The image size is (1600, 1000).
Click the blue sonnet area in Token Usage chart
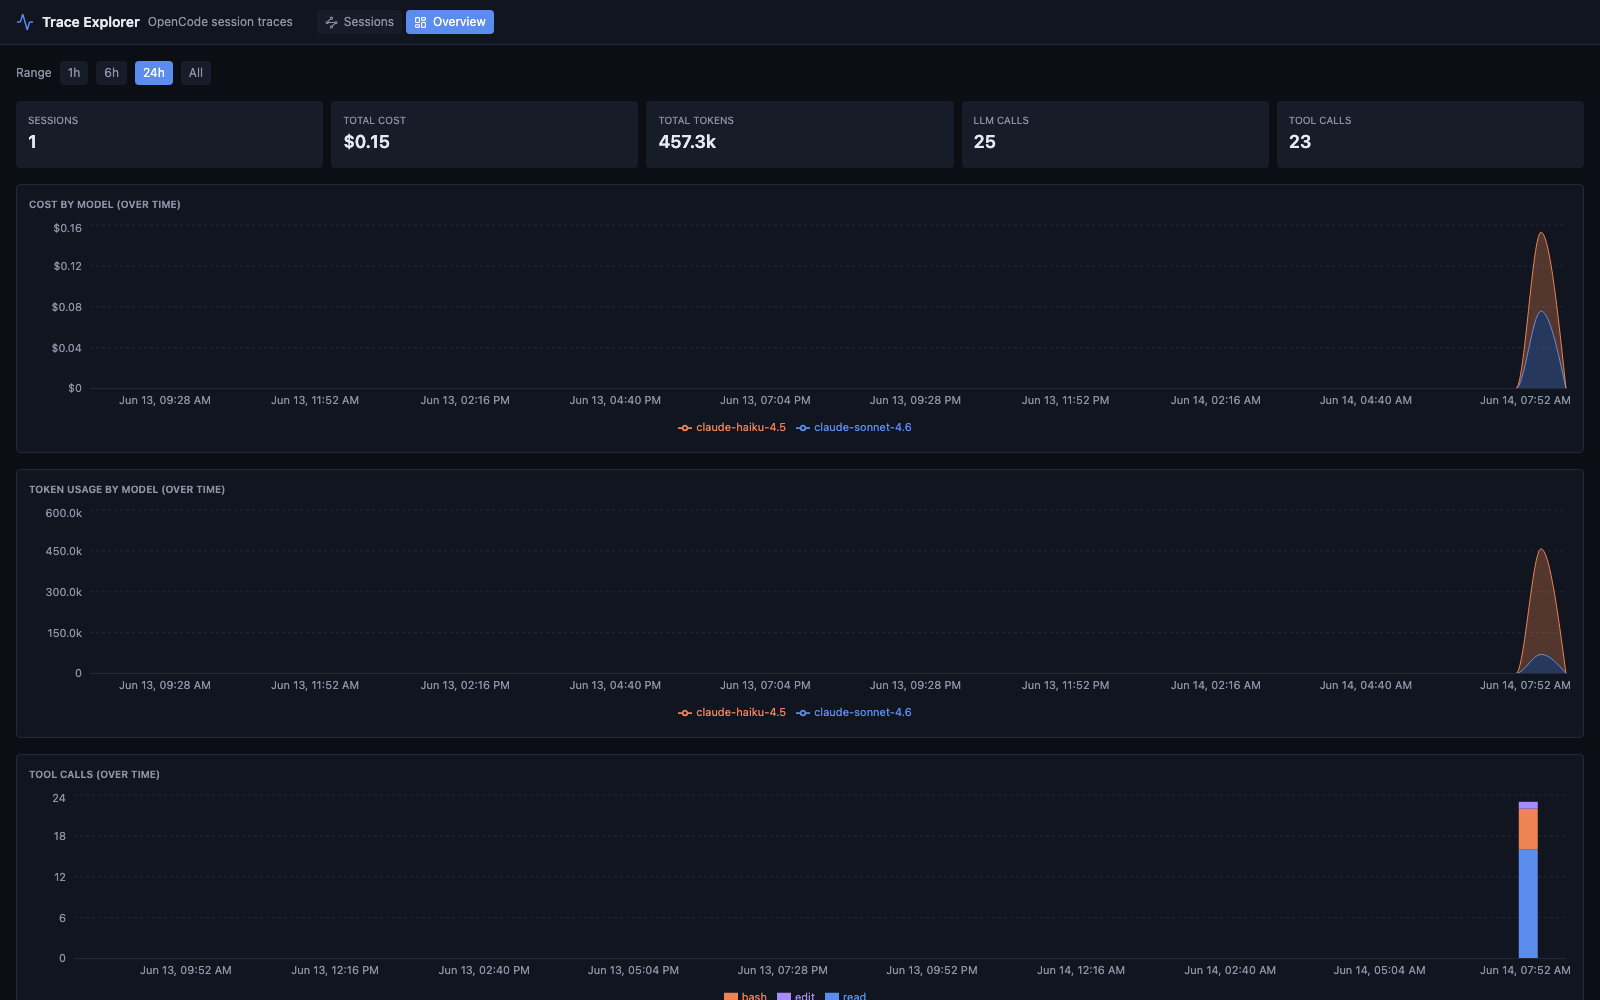1542,665
